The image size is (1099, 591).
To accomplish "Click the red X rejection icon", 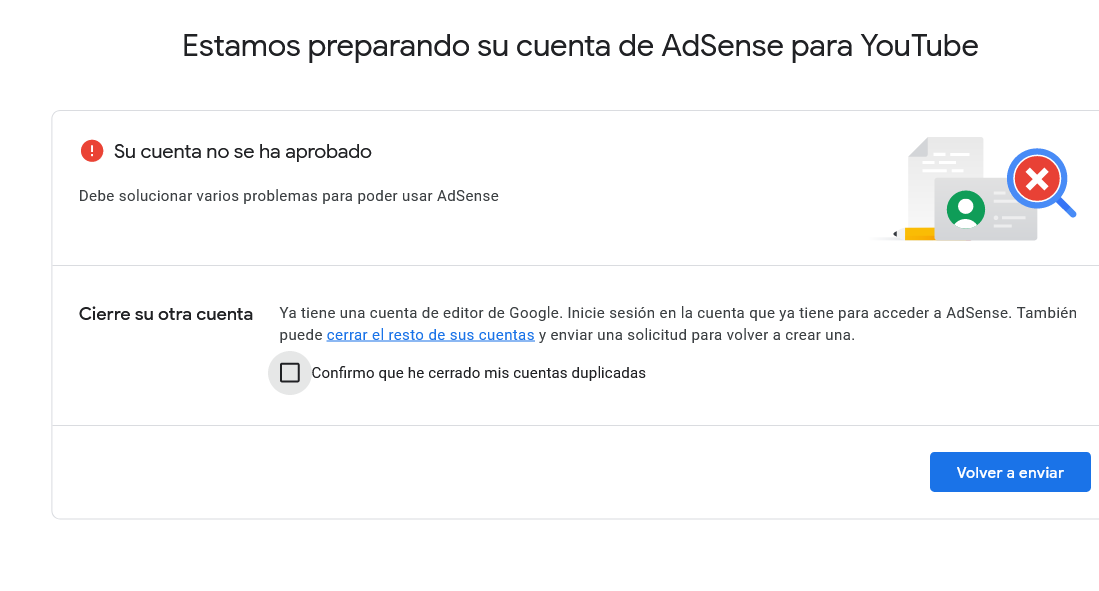I will pyautogui.click(x=1037, y=179).
